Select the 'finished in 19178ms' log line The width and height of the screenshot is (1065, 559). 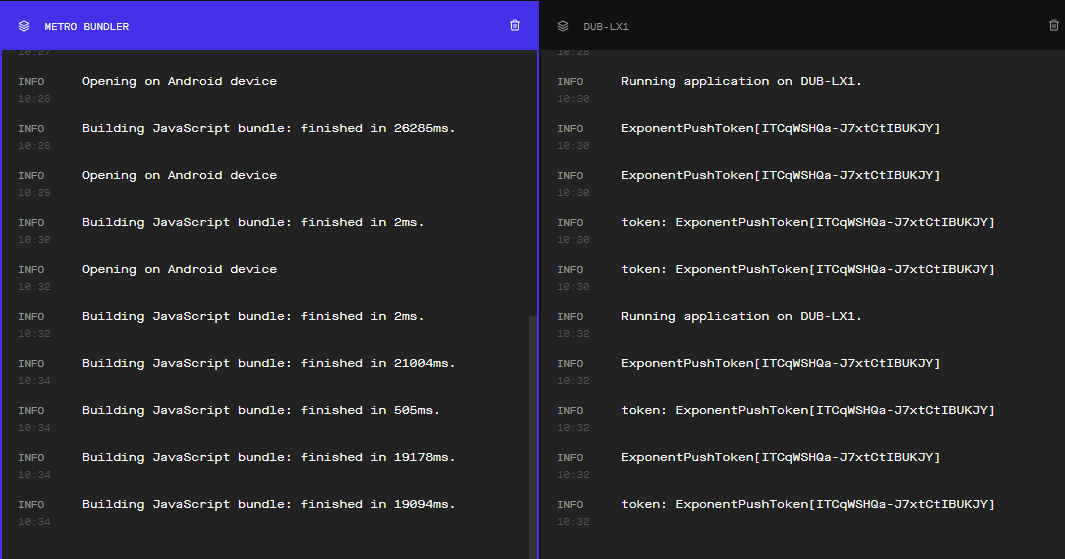point(268,457)
